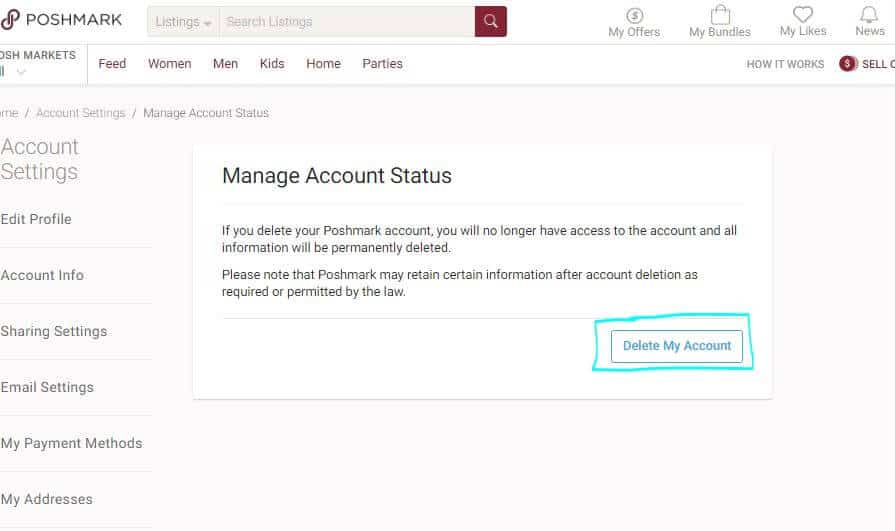Click the red search magnifier button
The height and width of the screenshot is (531, 895).
pos(490,21)
